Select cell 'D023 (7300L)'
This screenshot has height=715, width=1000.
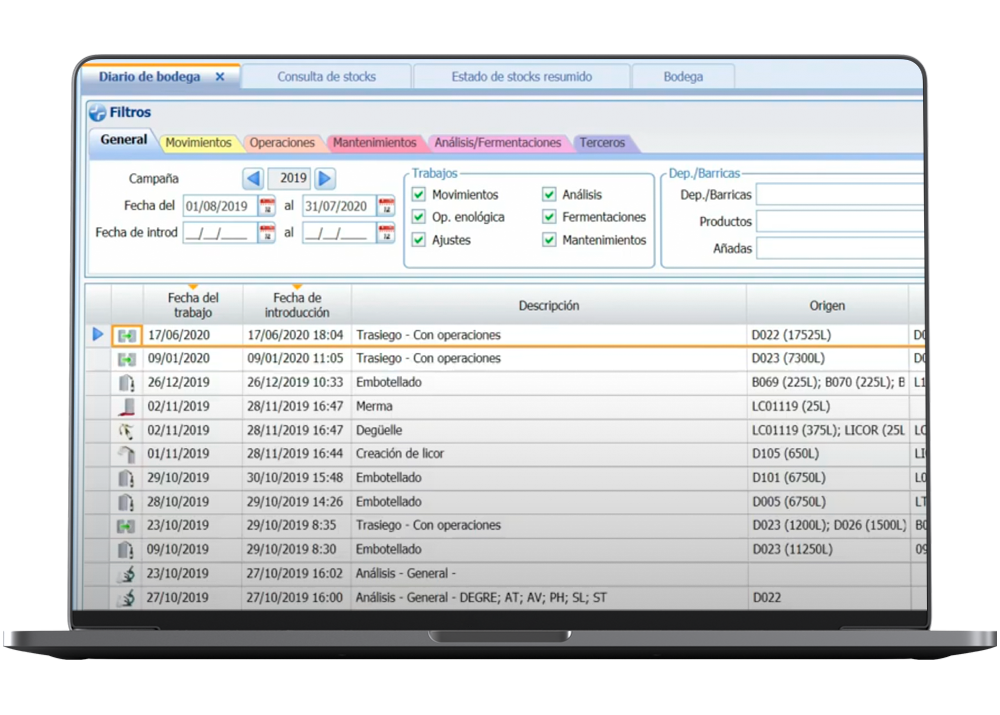click(828, 358)
